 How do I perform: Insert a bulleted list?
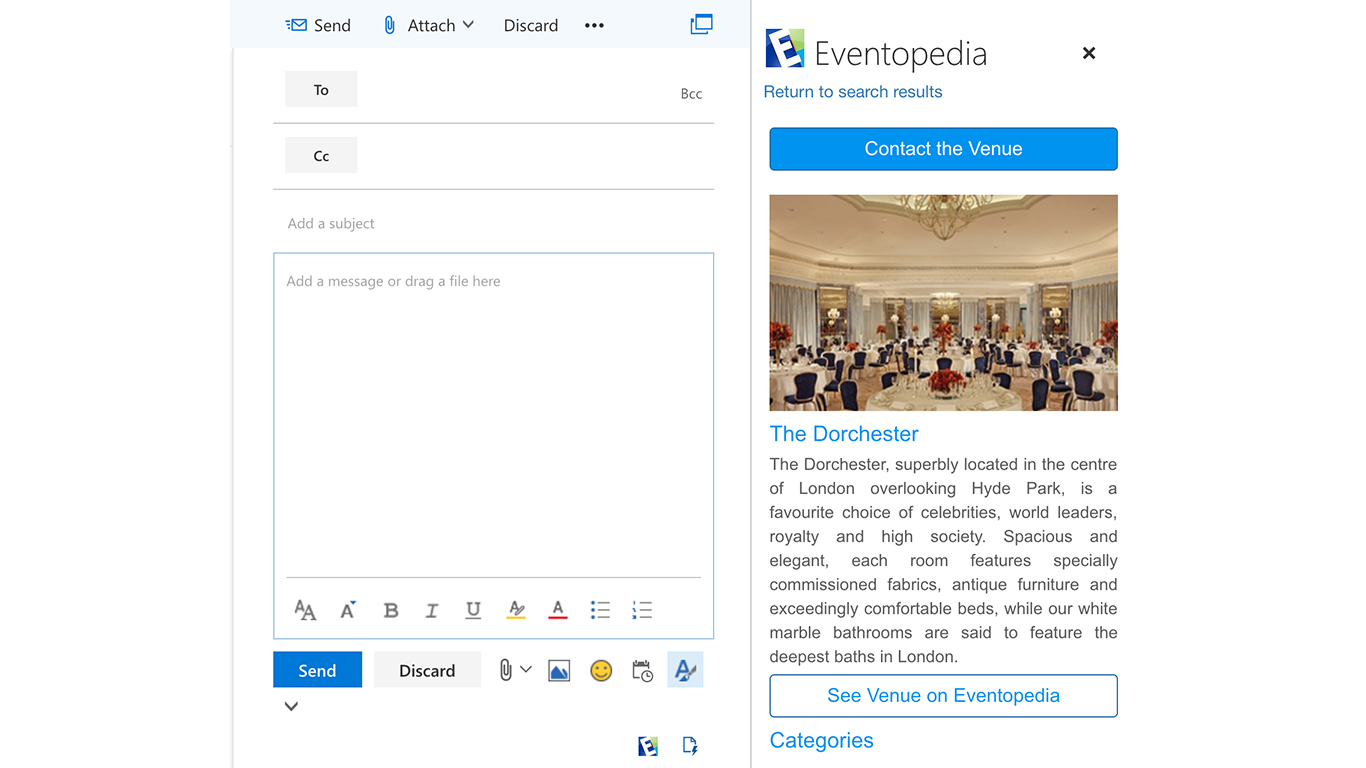pos(600,610)
